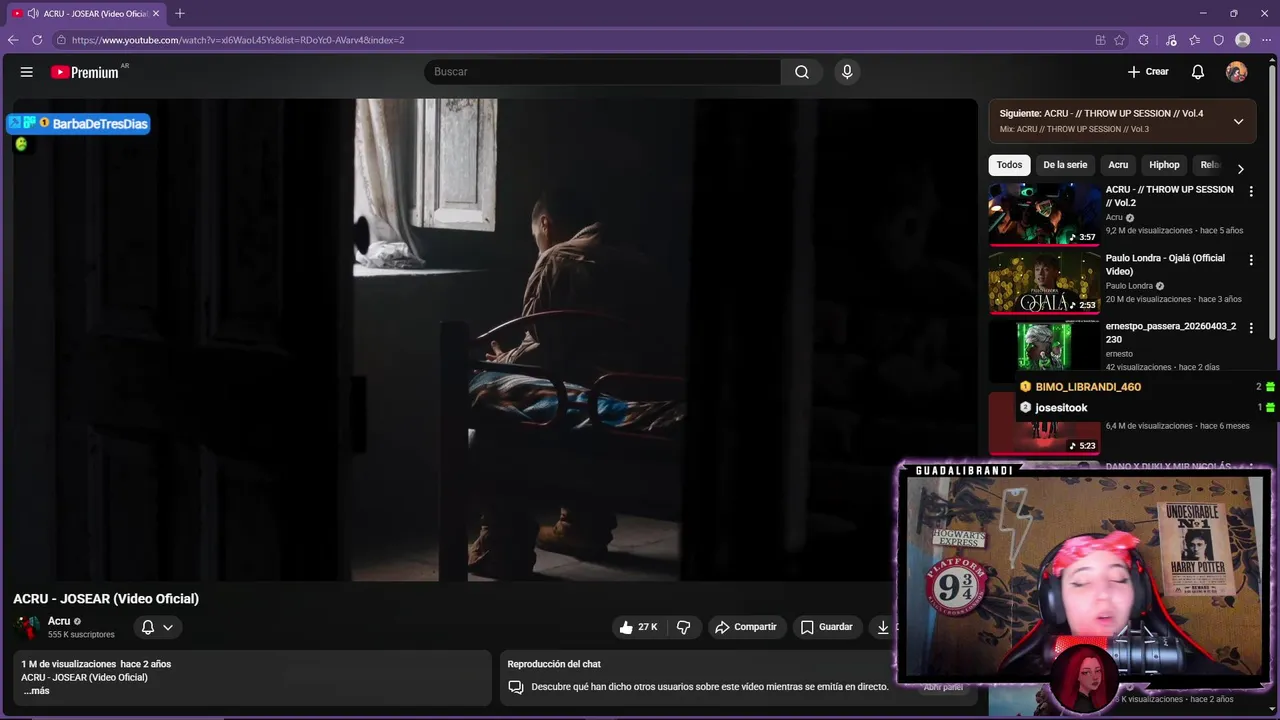Click 1 M de visualizaciones text

point(68,664)
